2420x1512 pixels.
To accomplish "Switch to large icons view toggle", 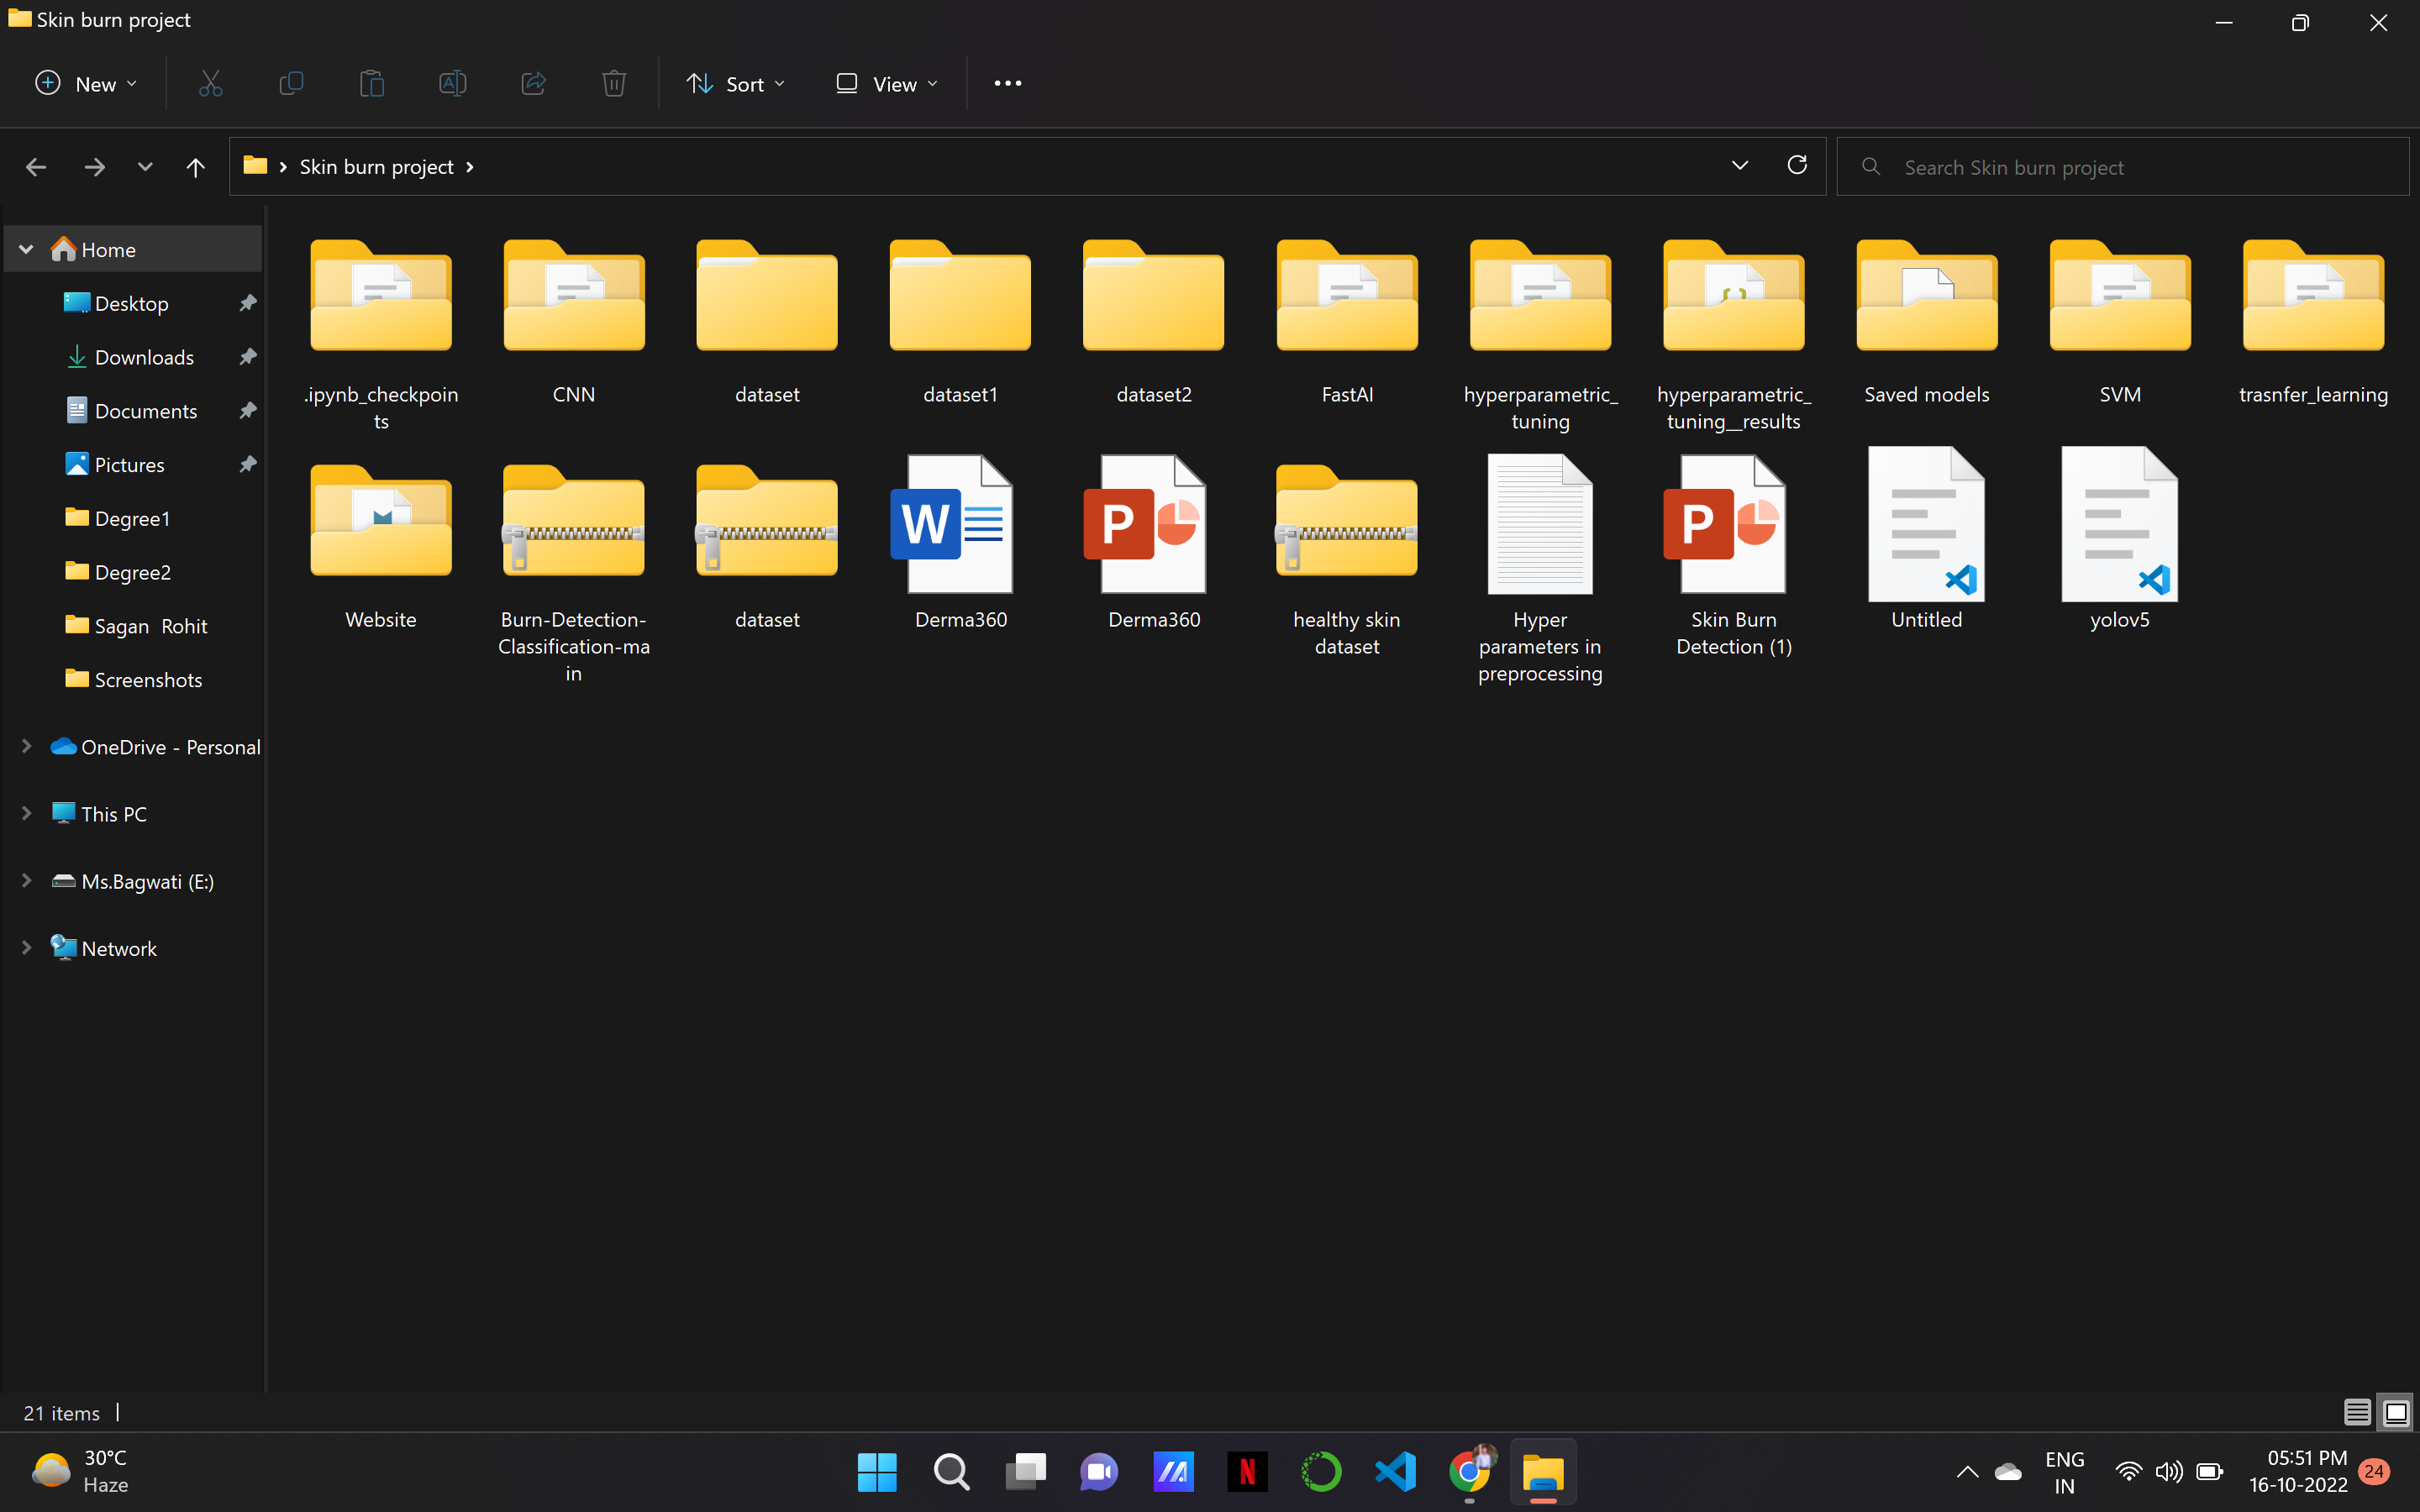I will point(2396,1412).
